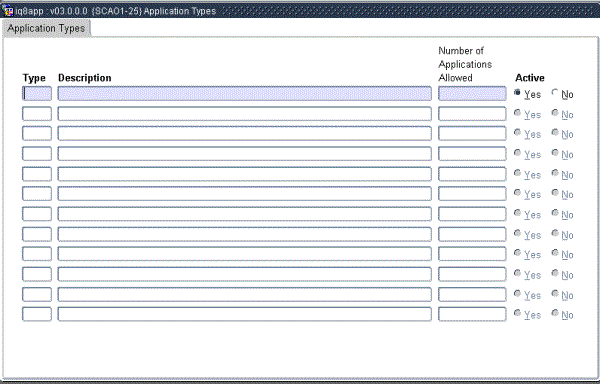
Task: Click the Description field in the last row
Action: click(x=245, y=314)
